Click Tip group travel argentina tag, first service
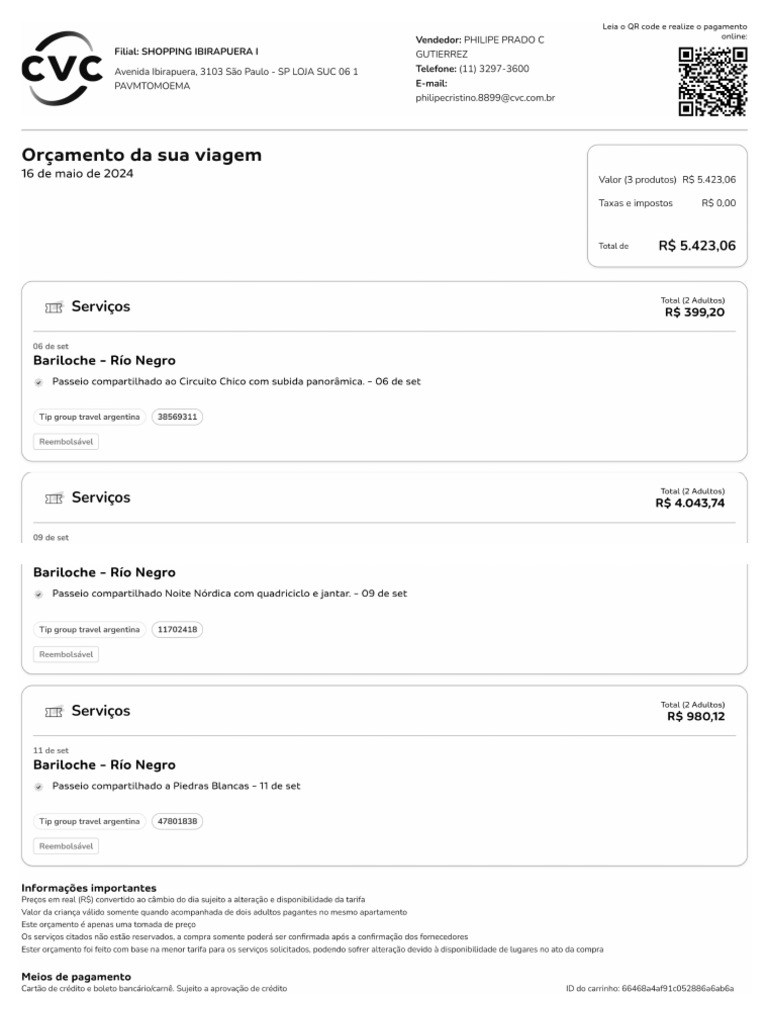This screenshot has height=1024, width=768. click(89, 417)
